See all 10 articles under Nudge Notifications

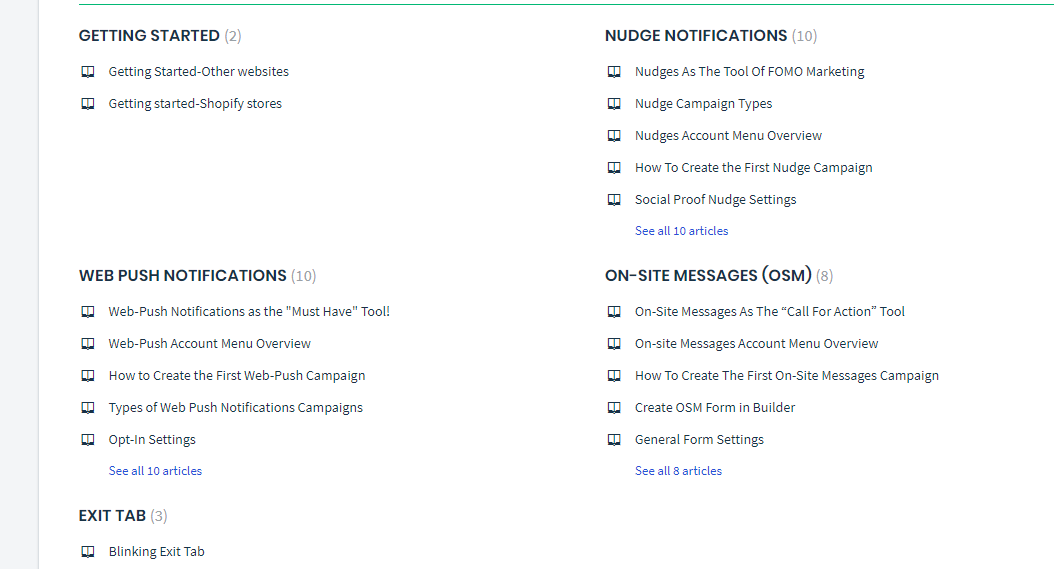682,231
